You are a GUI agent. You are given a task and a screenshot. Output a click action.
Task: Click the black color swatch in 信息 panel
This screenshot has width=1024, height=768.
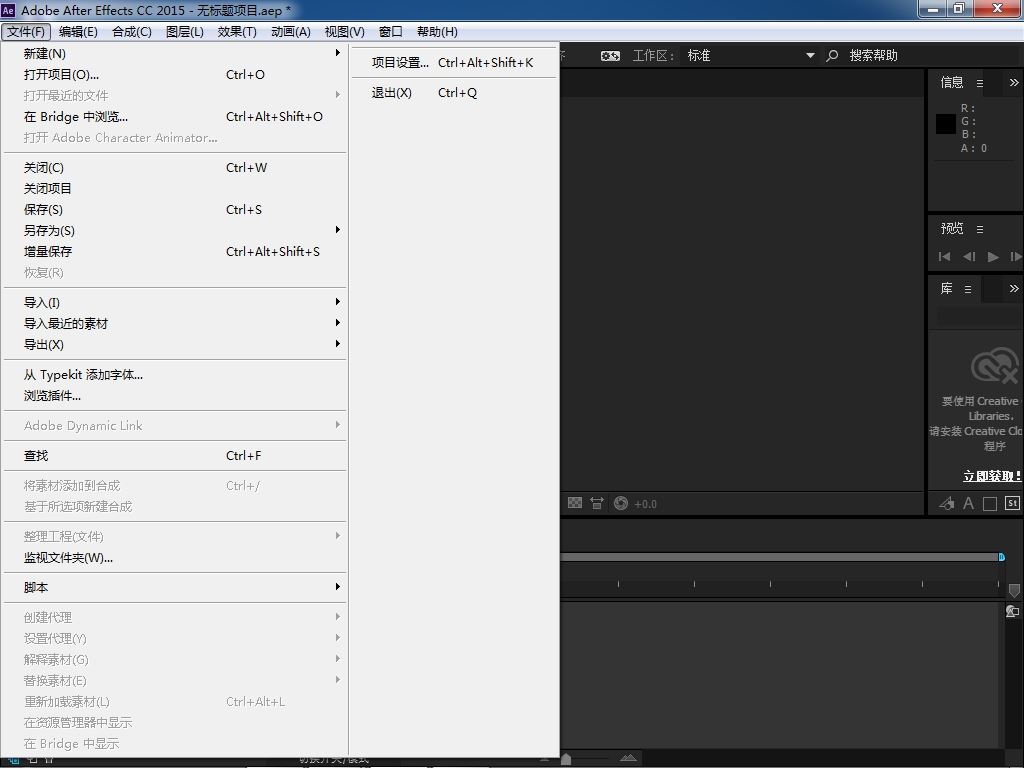pos(946,124)
